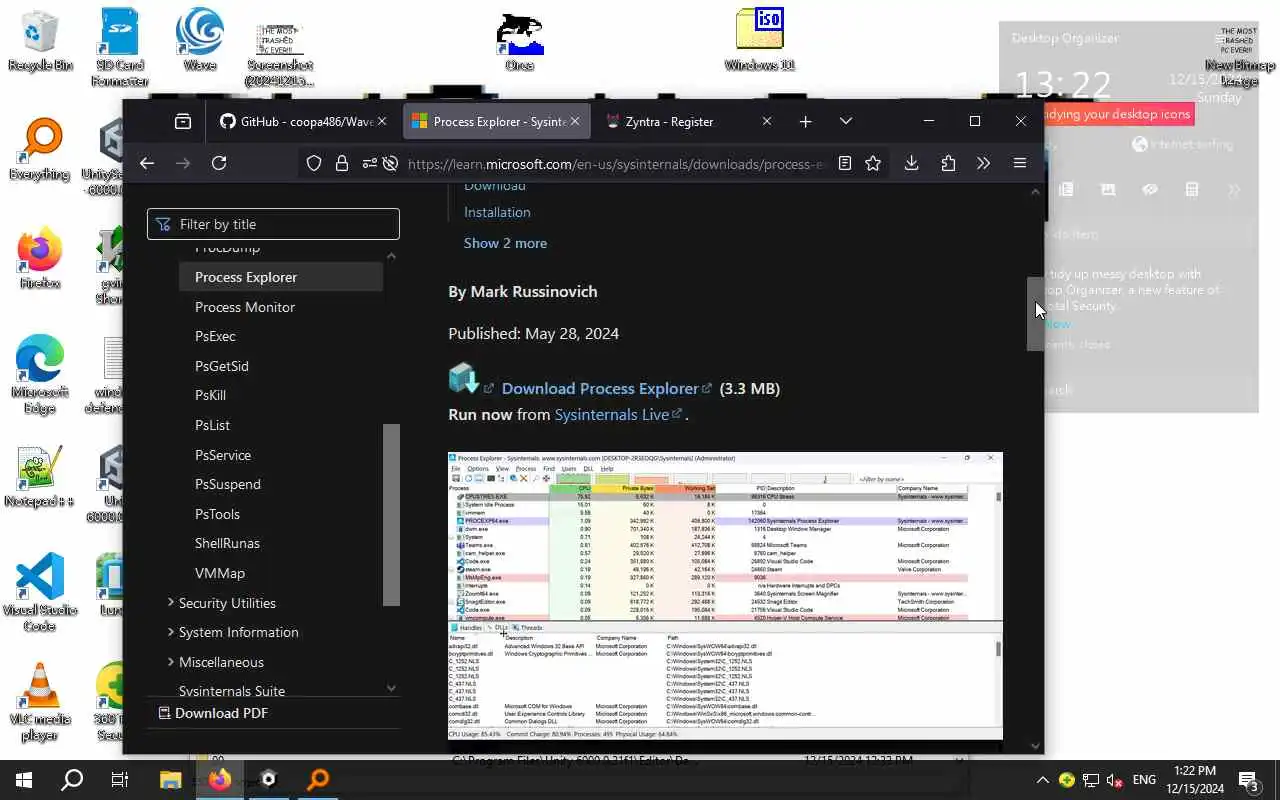Viewport: 1280px width, 800px height.
Task: Open PsSuspend in the sidebar
Action: coord(228,484)
